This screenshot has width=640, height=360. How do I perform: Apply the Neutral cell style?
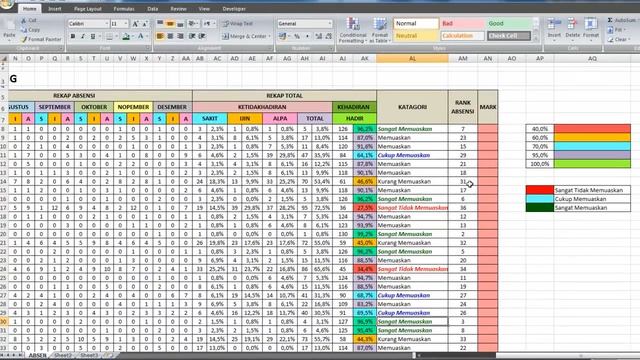point(416,36)
